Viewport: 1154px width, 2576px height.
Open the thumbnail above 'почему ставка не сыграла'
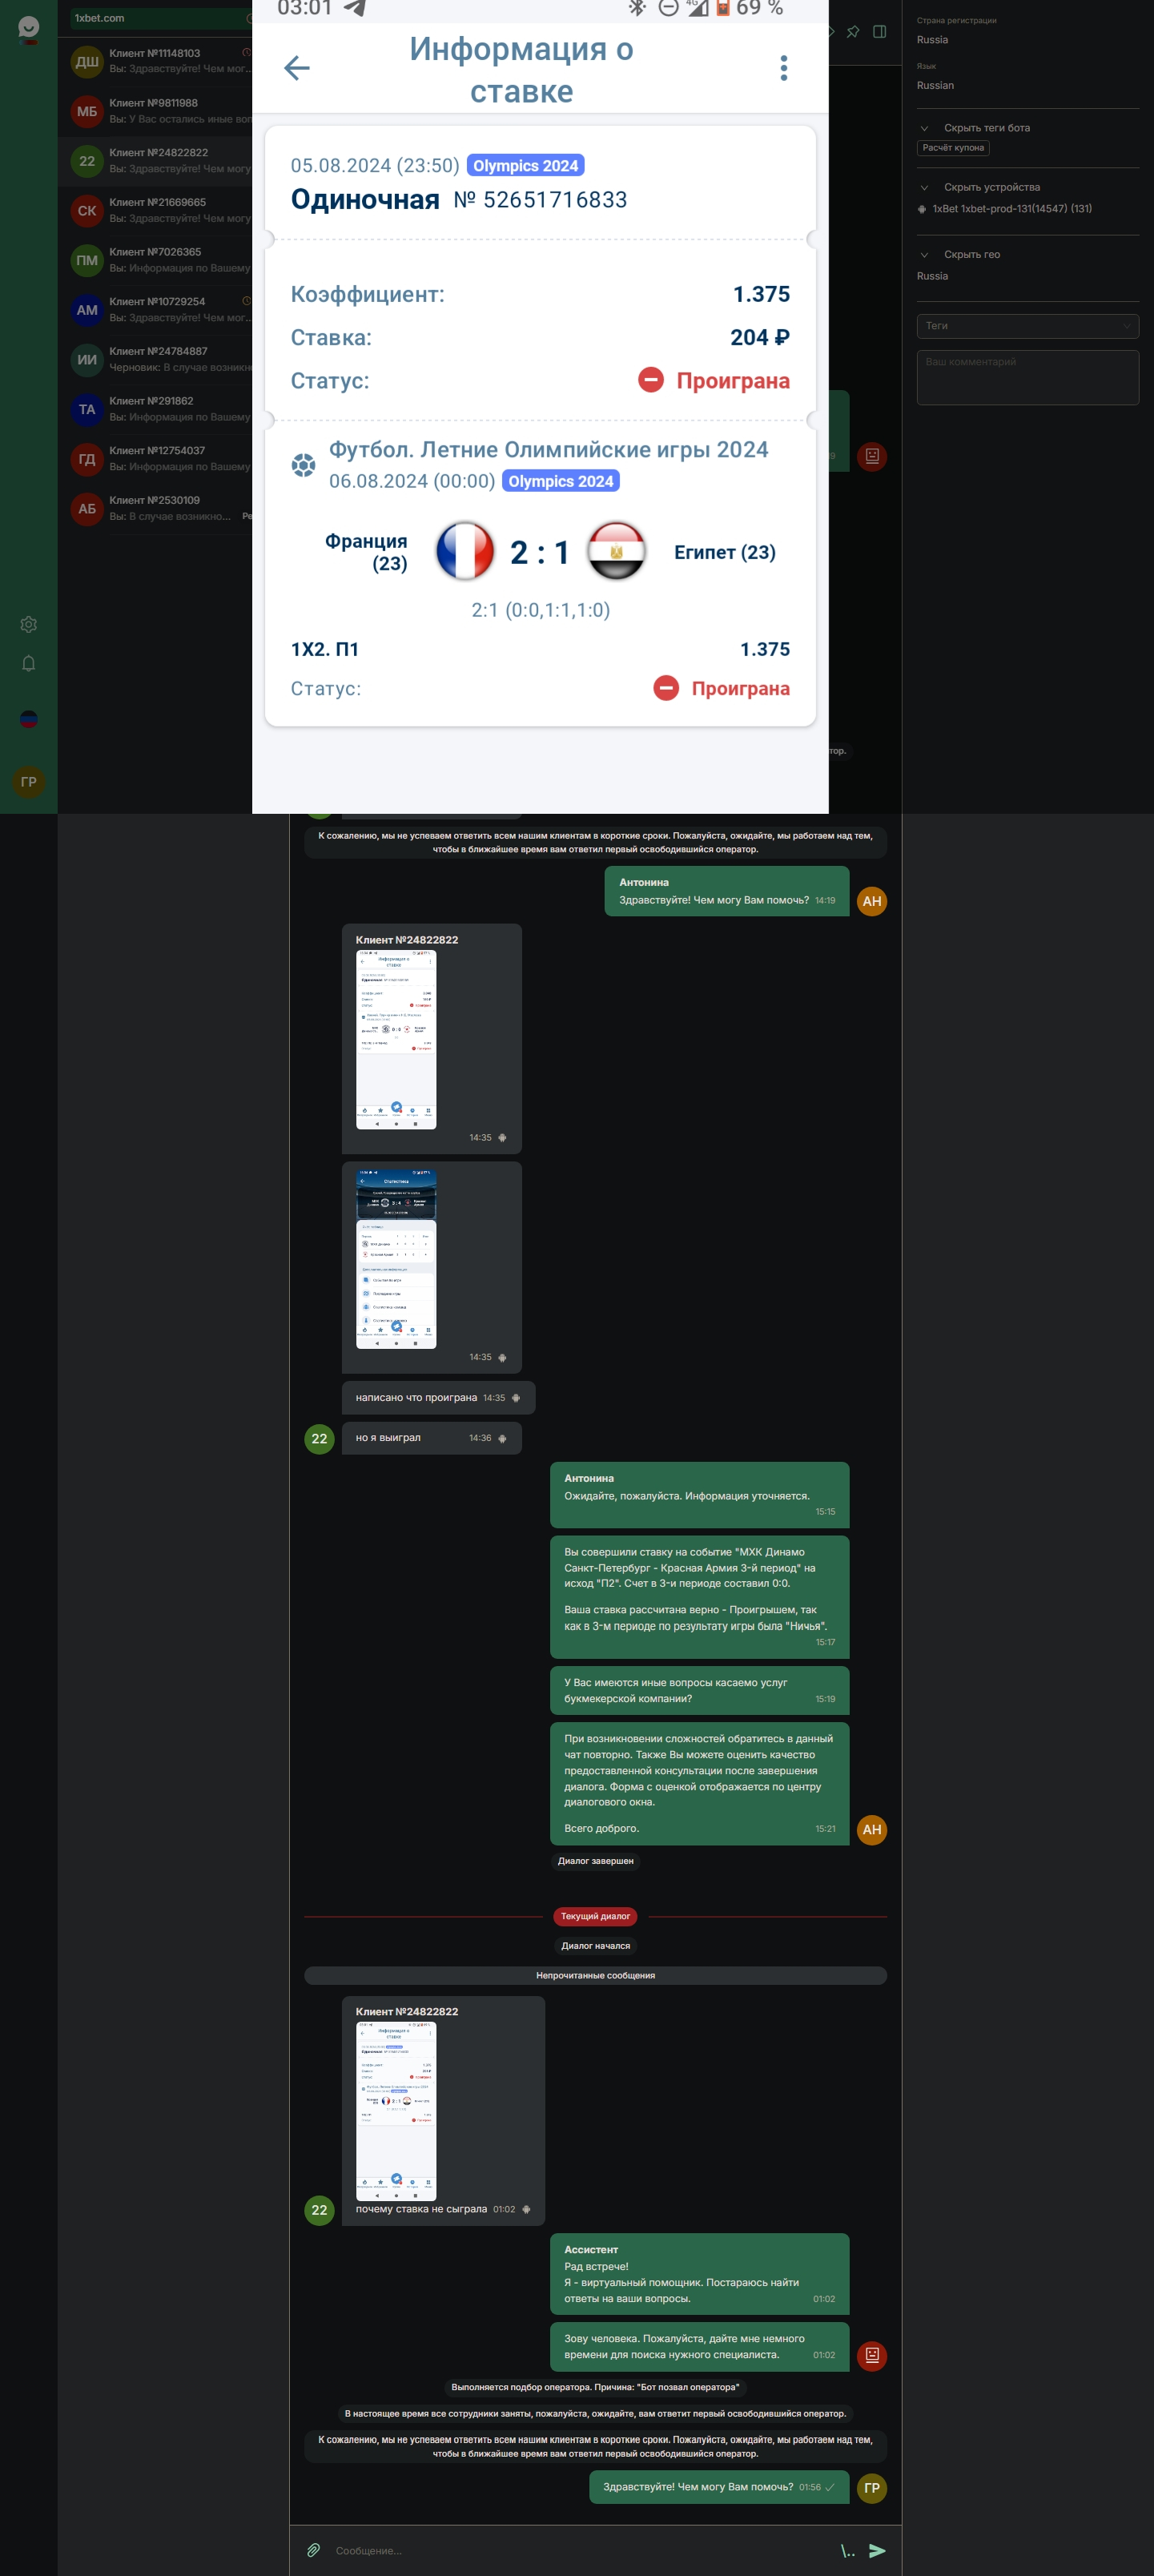tap(396, 2111)
